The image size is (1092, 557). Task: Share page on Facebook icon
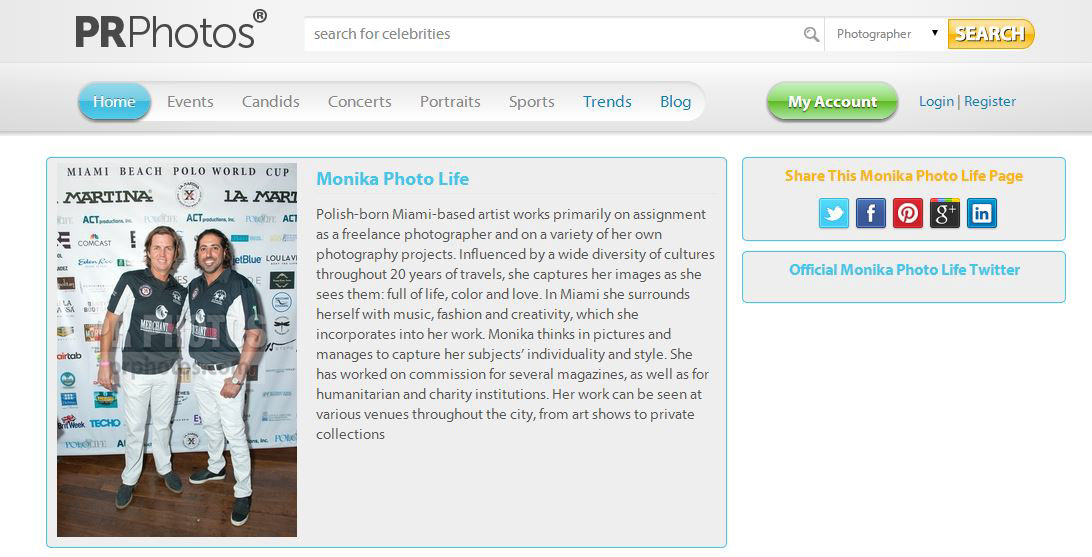coord(870,213)
